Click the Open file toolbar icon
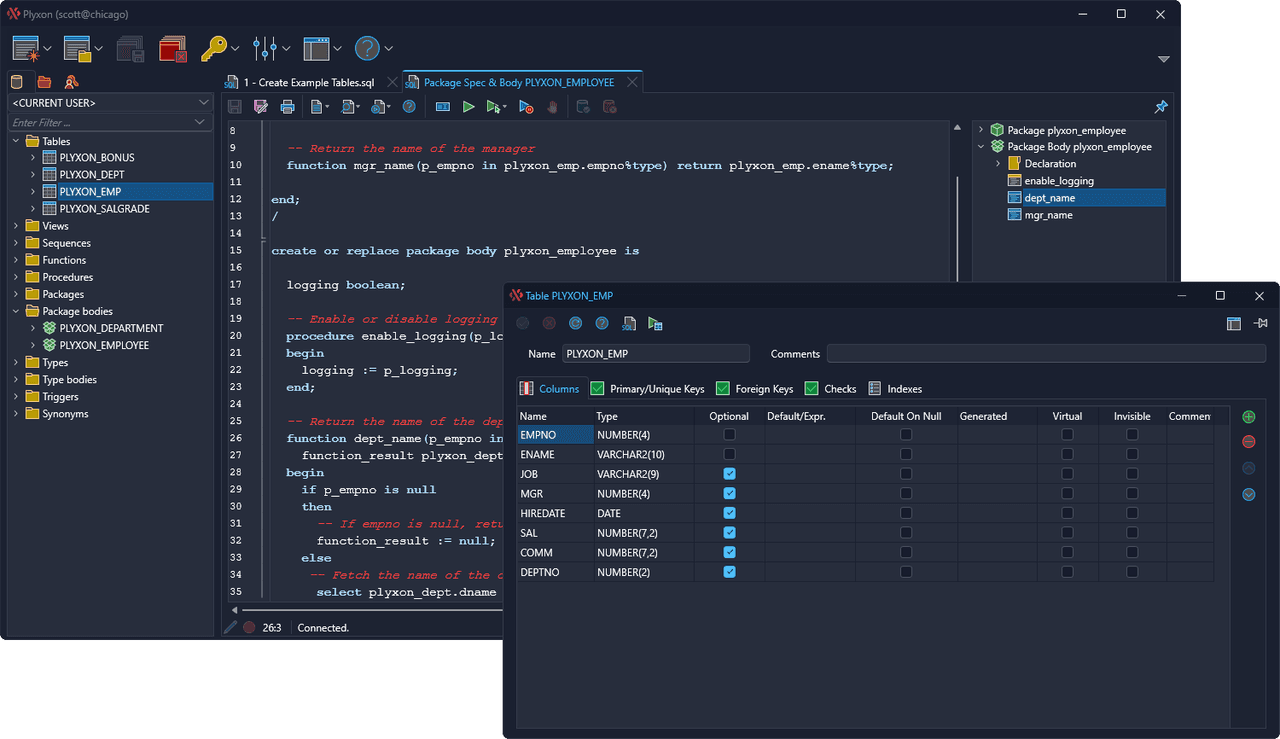 pyautogui.click(x=78, y=48)
